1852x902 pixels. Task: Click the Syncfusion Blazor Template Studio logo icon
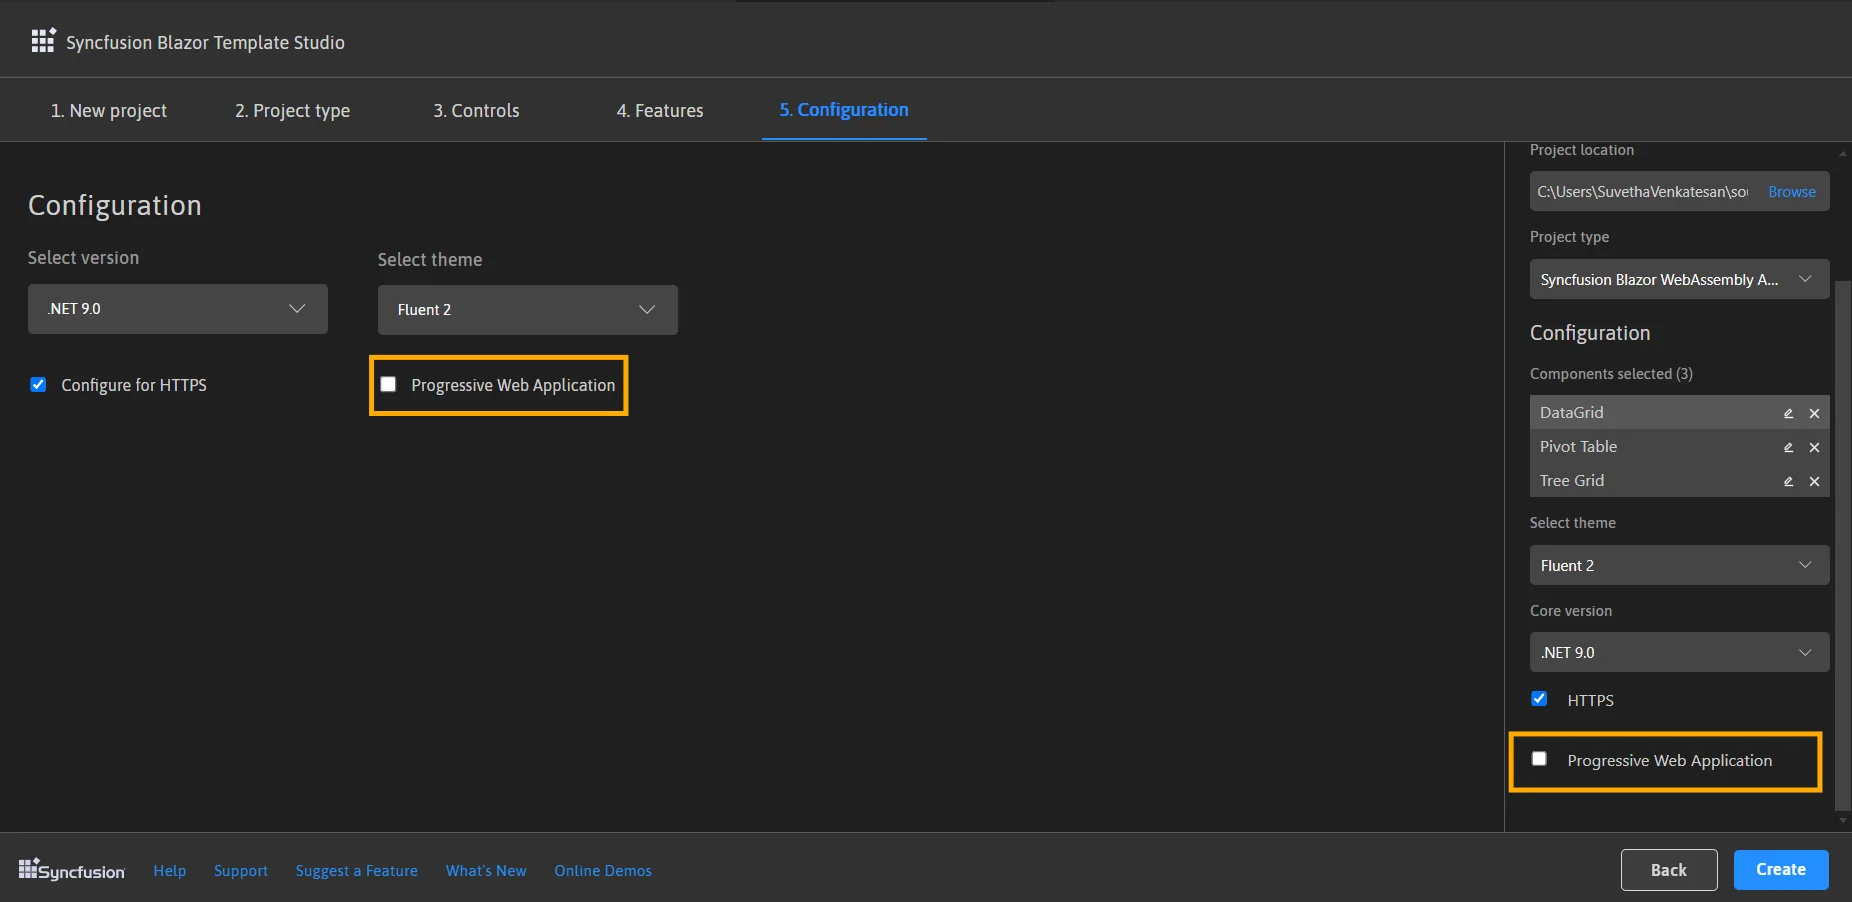coord(42,40)
